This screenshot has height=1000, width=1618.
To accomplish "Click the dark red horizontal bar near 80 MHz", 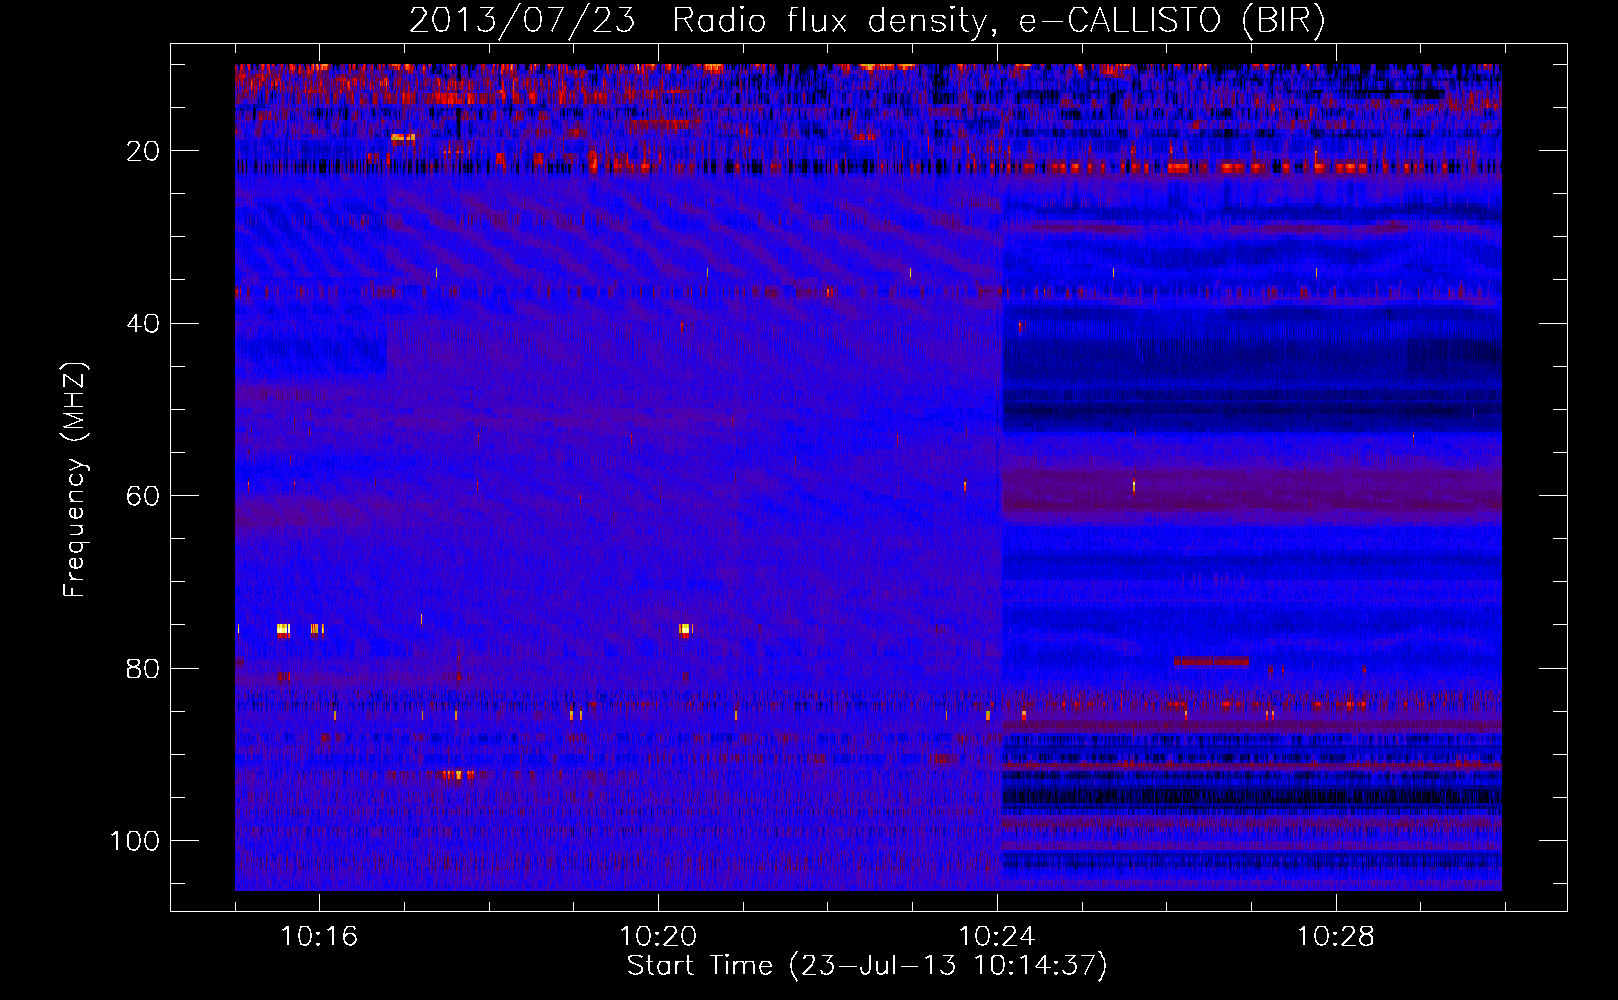I will click(x=1211, y=661).
